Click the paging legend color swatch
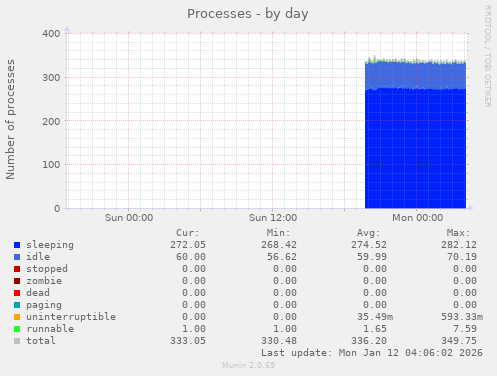The image size is (497, 376). 17,305
